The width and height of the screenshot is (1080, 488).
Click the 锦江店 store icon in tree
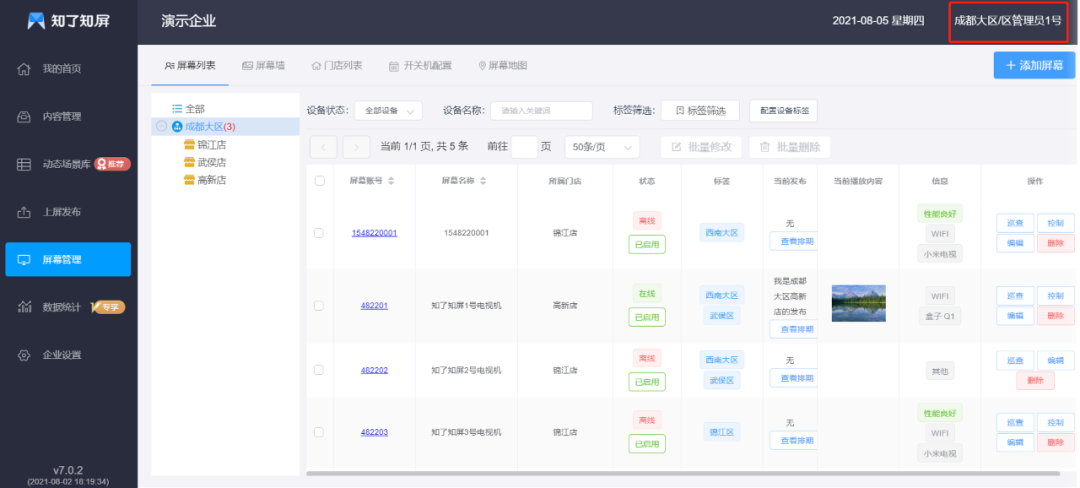point(189,145)
